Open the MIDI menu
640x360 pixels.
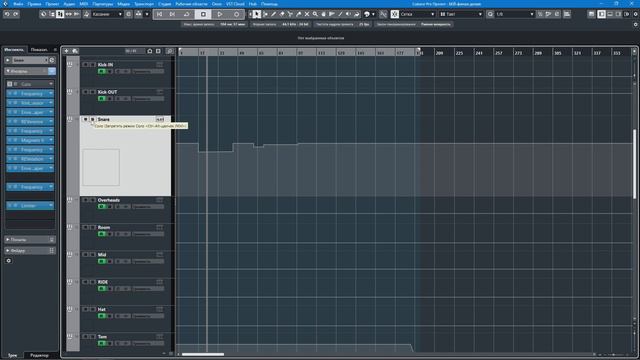(84, 4)
